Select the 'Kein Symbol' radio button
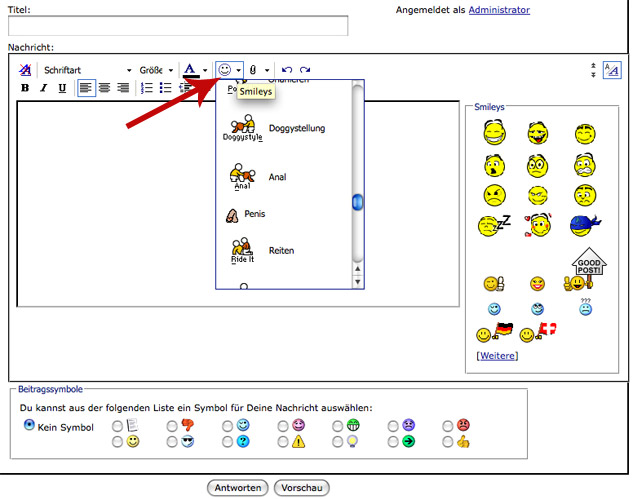The image size is (633, 500). coord(29,425)
